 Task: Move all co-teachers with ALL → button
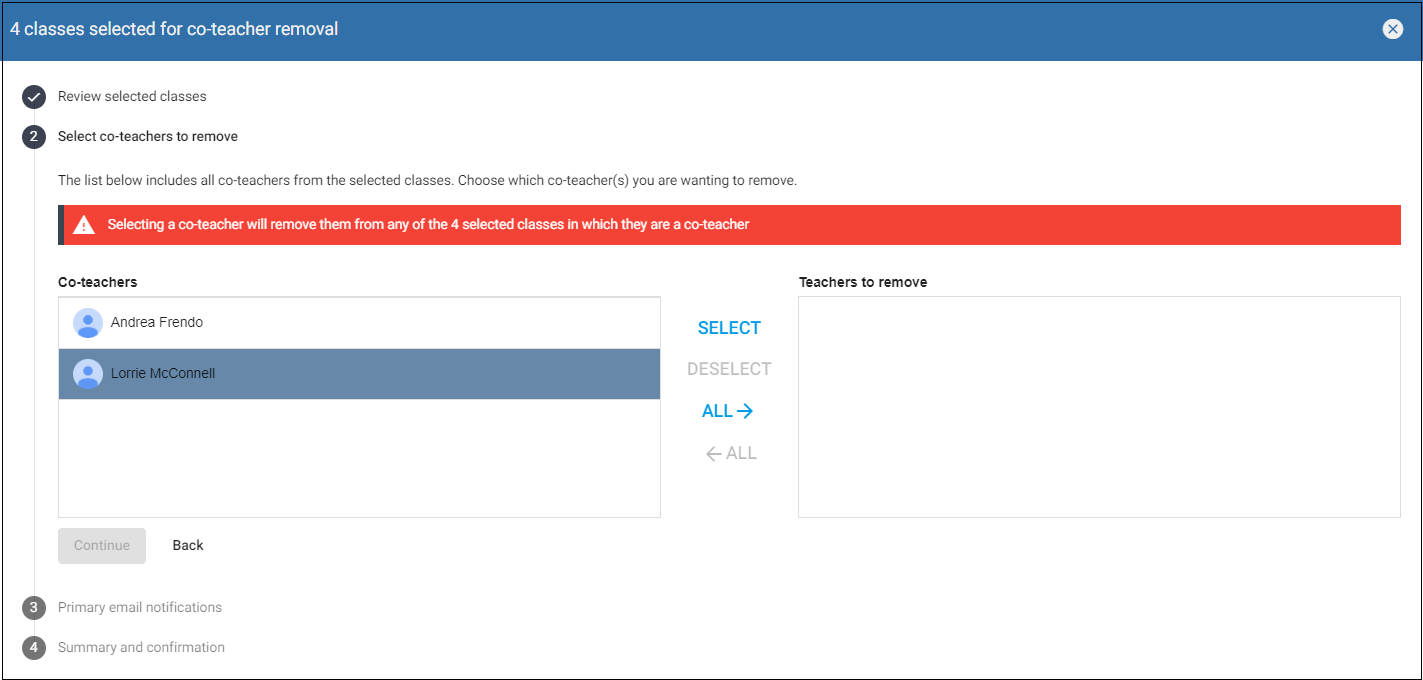click(728, 411)
